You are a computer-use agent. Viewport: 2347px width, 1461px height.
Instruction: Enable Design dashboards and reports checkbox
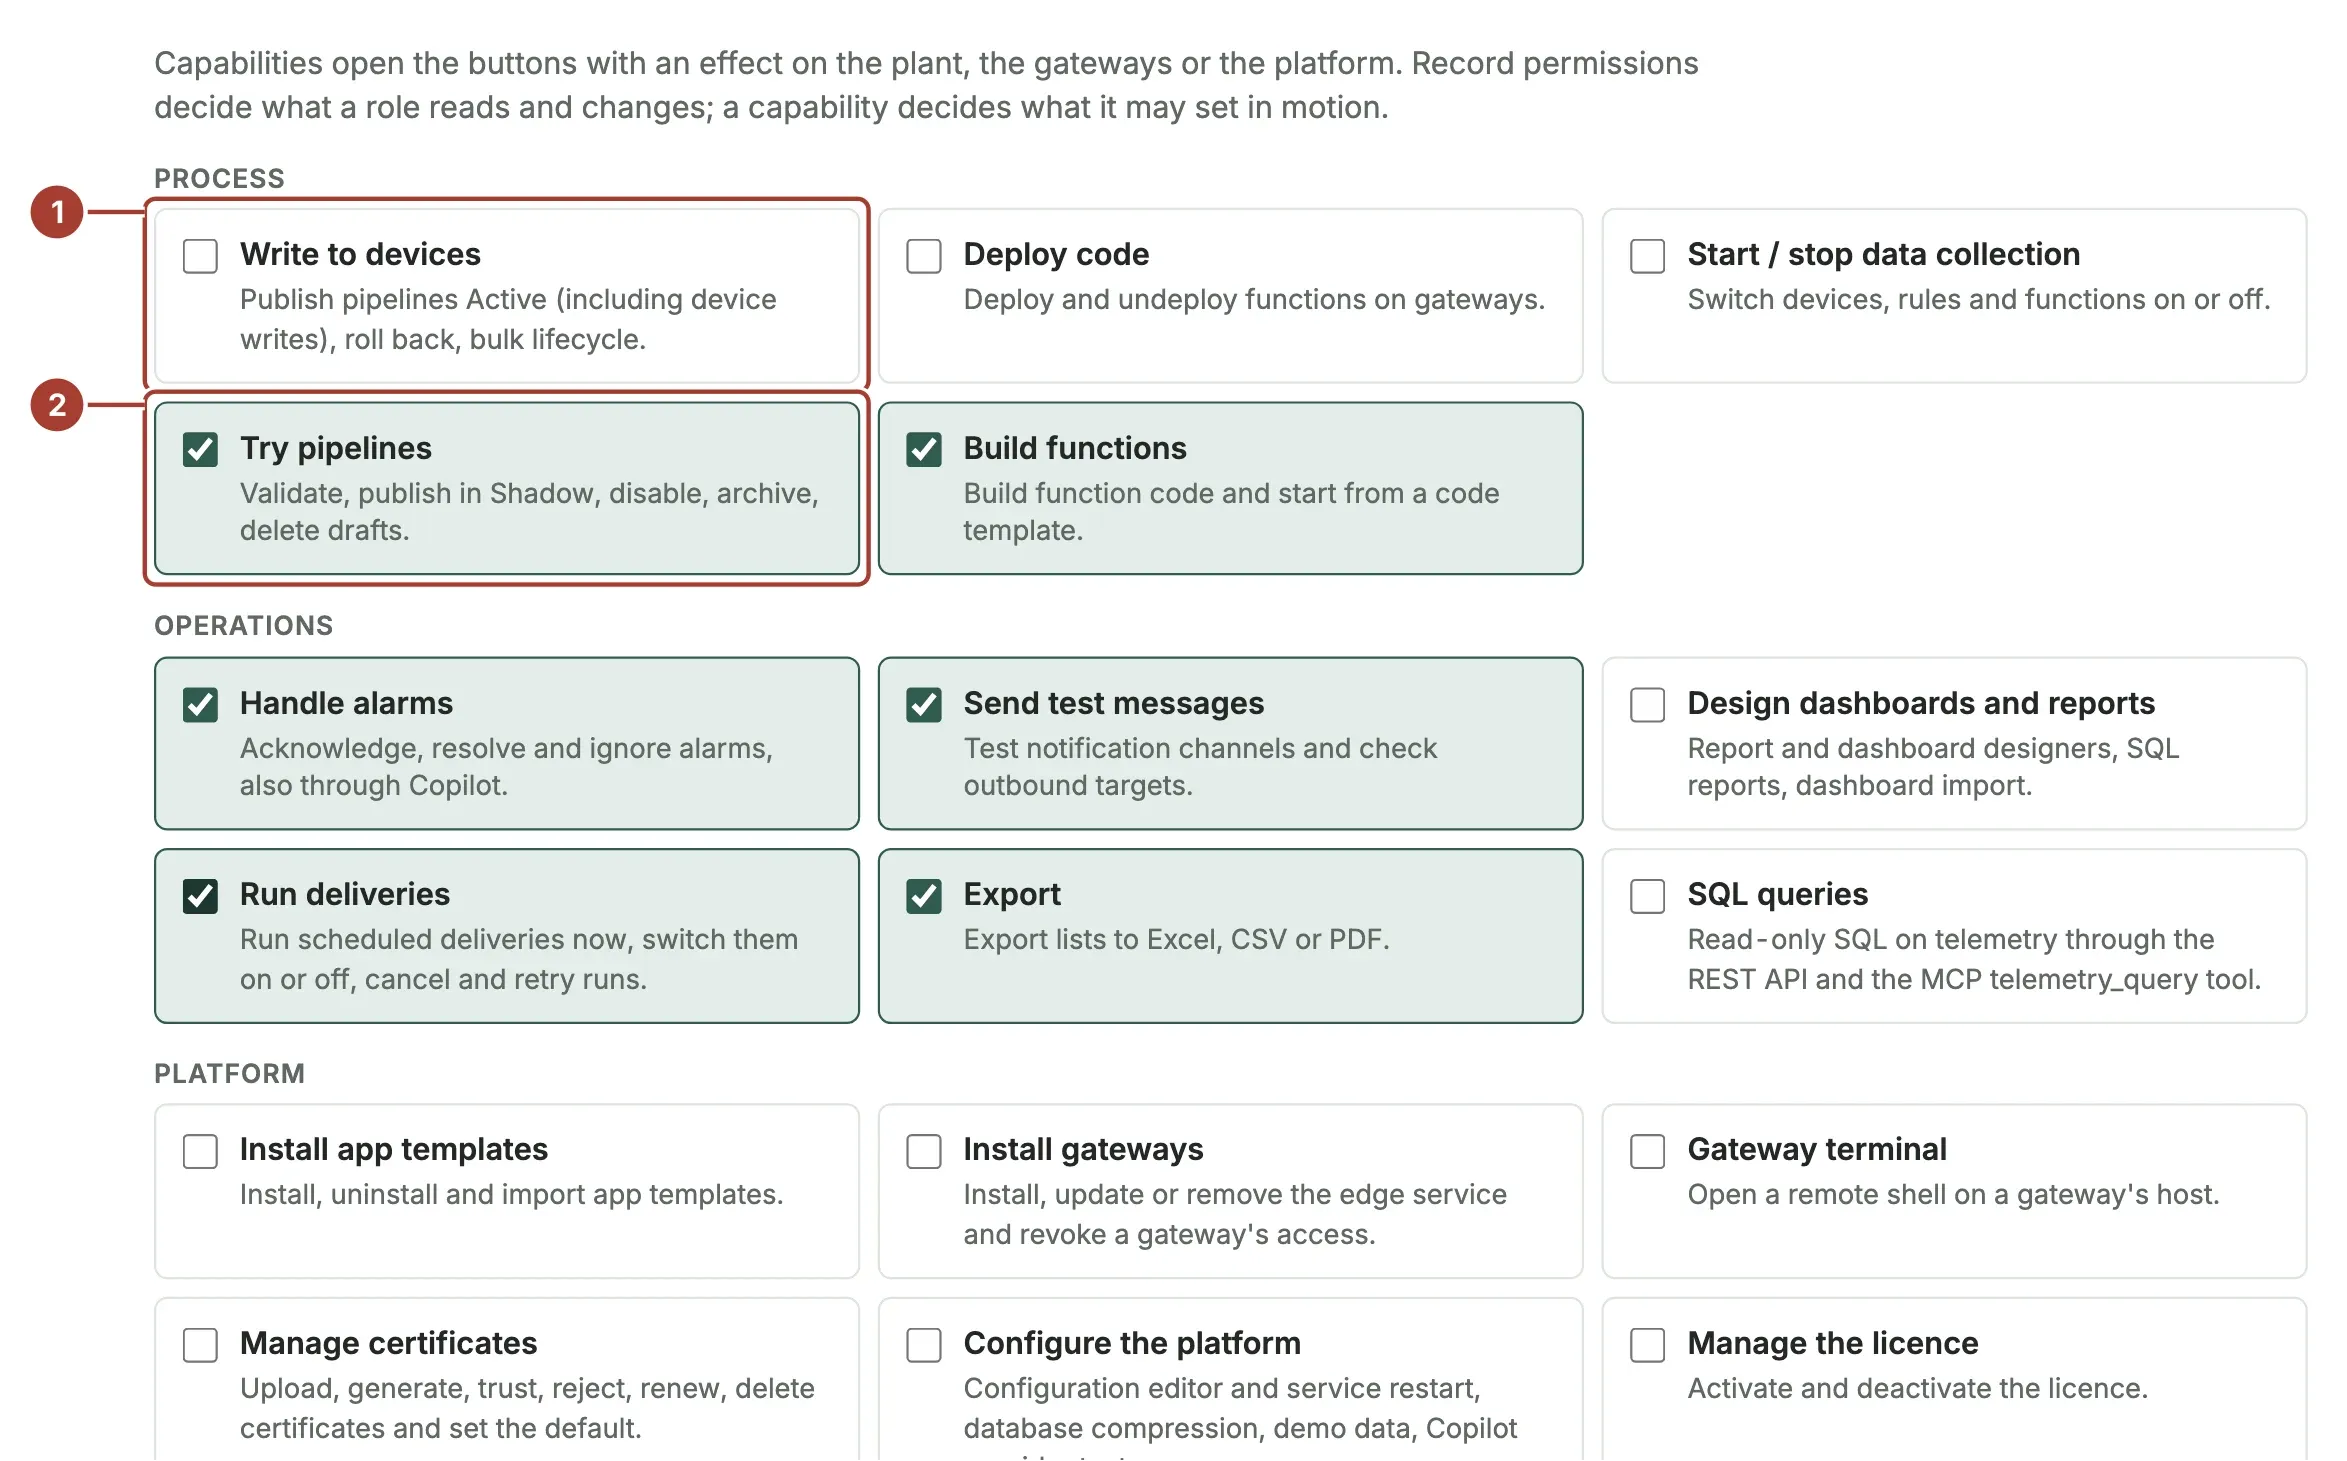1647,705
